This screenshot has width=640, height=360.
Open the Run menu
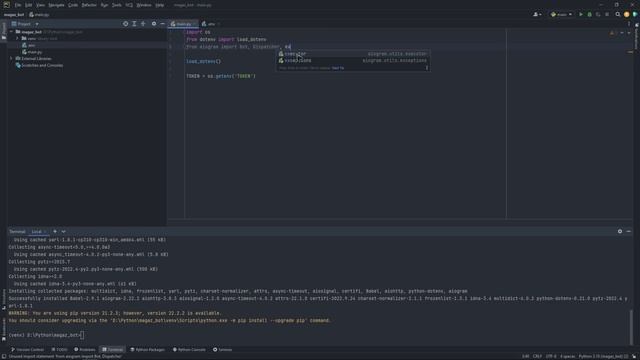coord(104,5)
